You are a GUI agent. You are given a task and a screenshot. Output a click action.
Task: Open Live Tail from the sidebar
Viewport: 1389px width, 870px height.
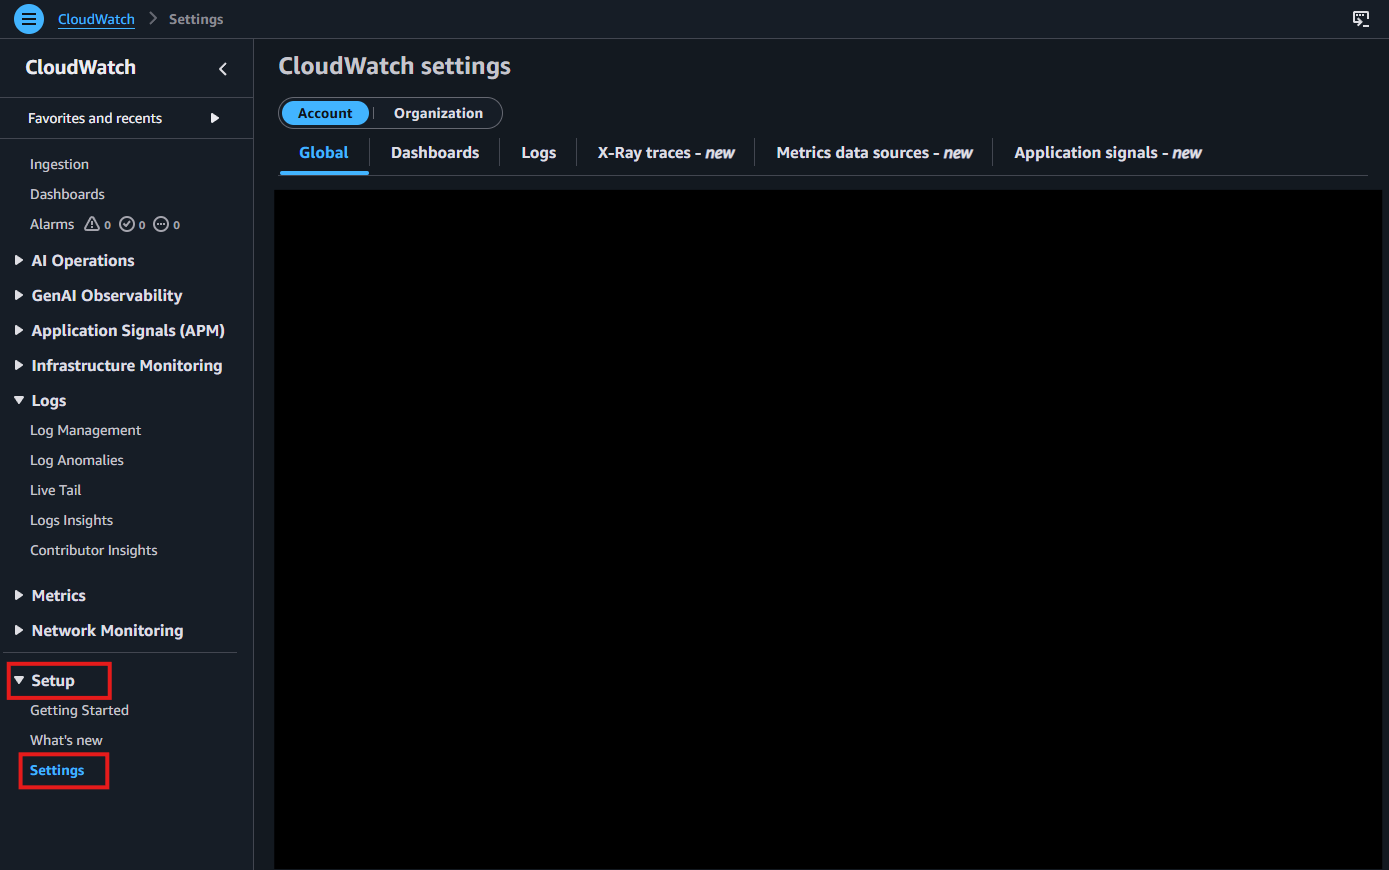(55, 490)
